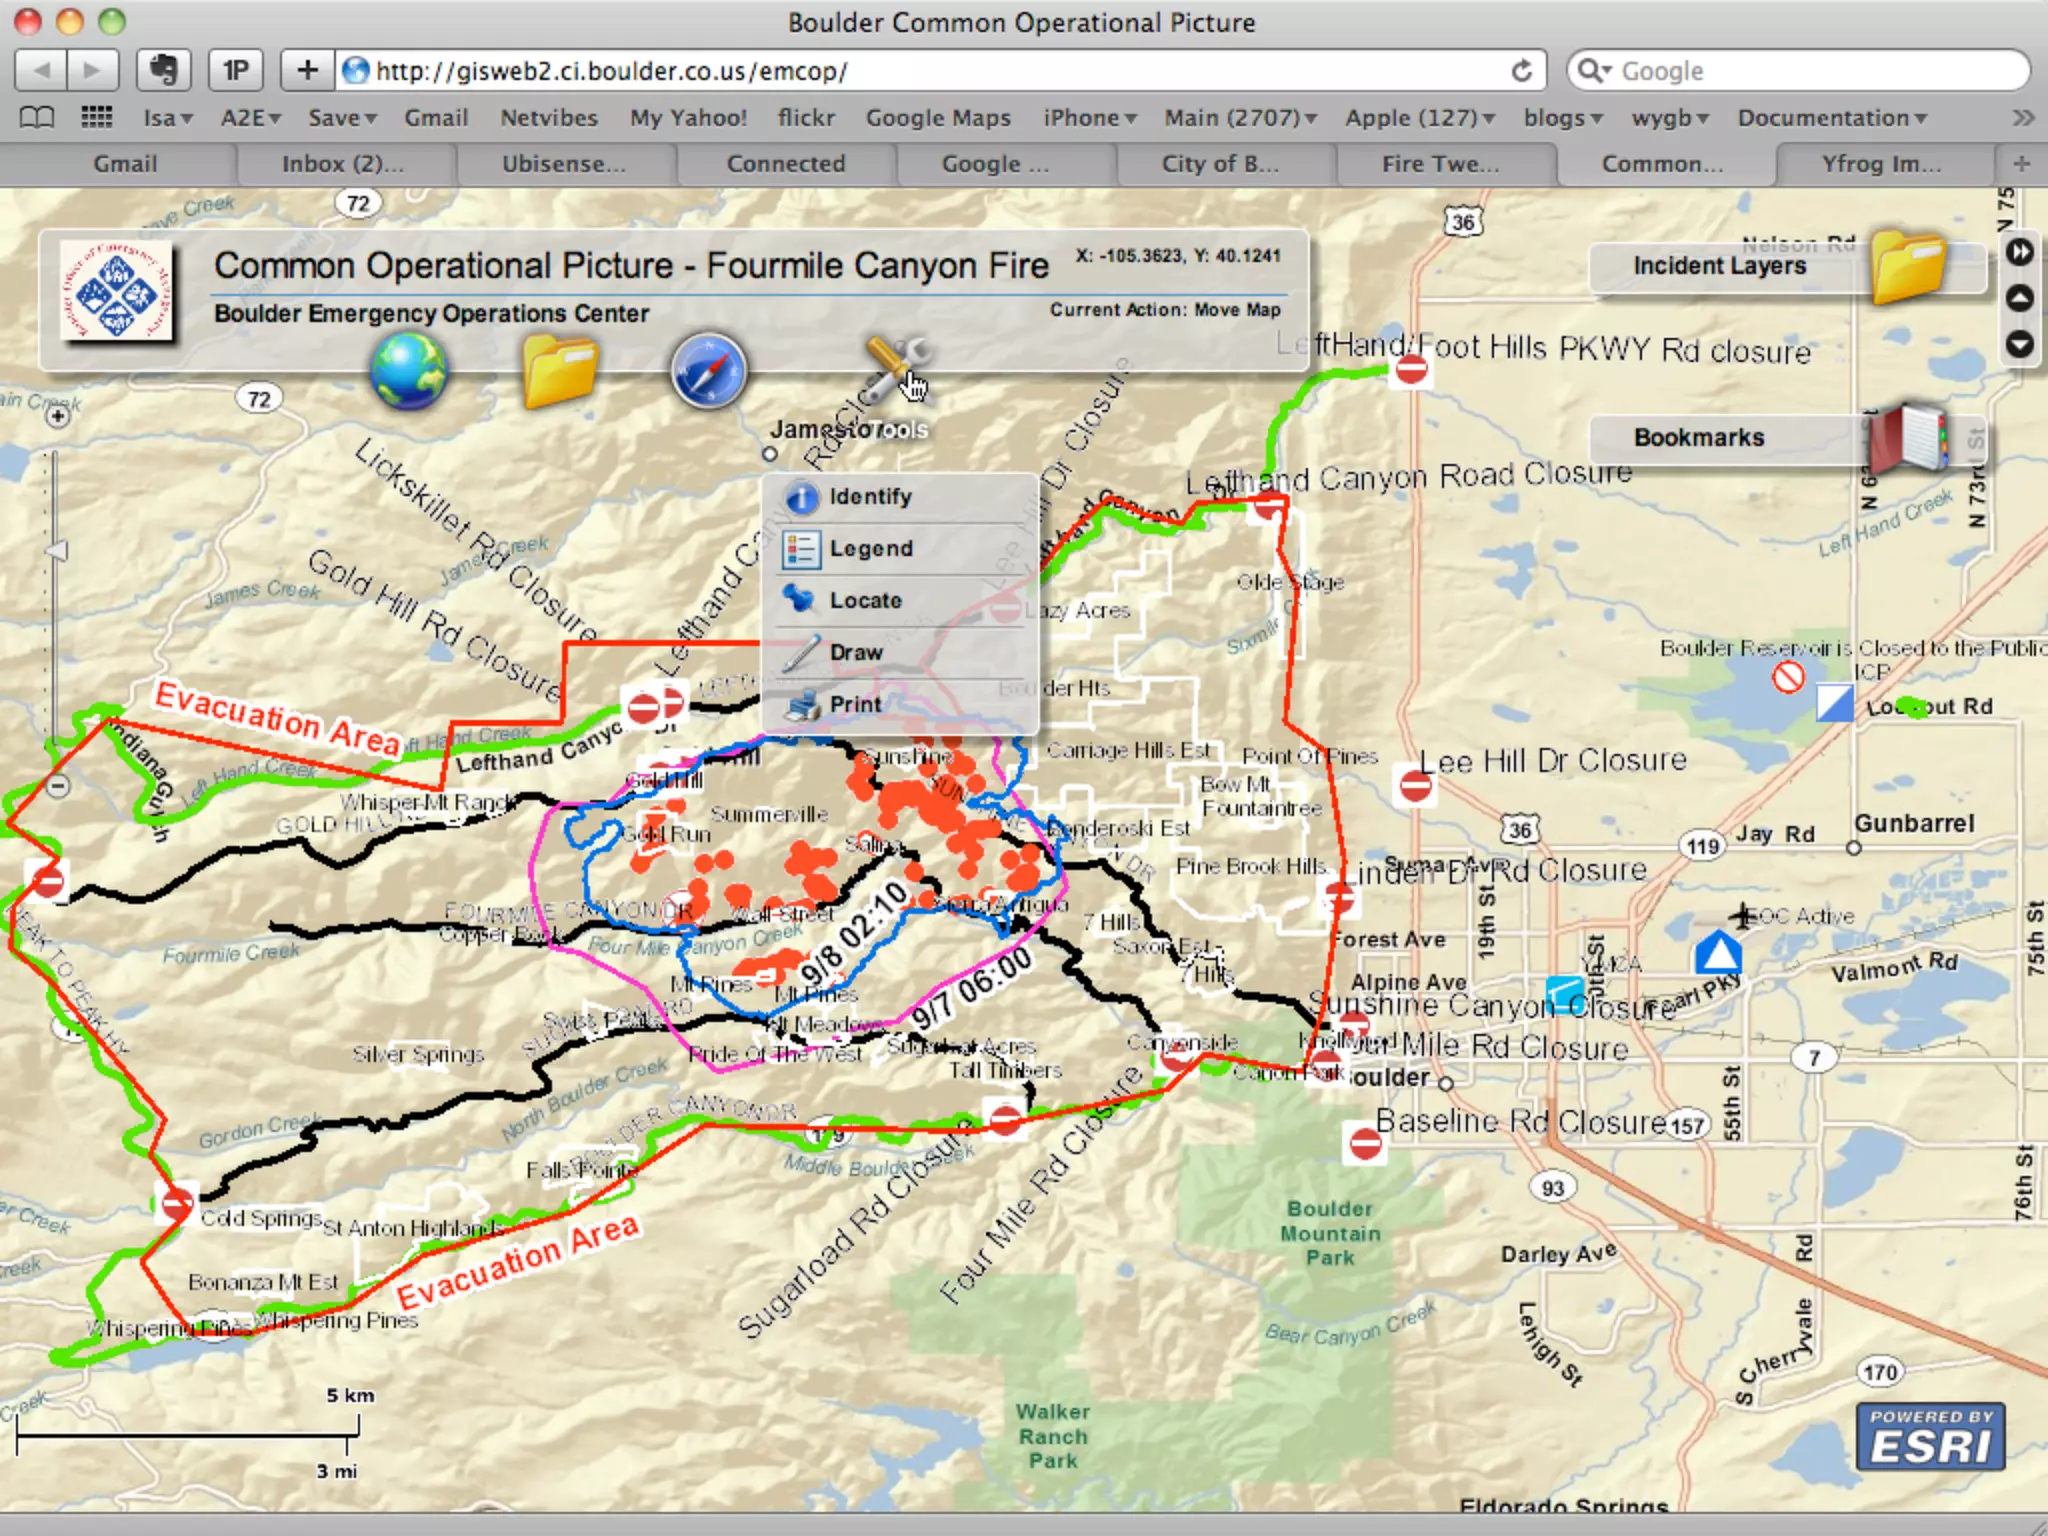This screenshot has width=2048, height=1536.
Task: Open the Bookmarks notebook icon
Action: [x=1910, y=437]
